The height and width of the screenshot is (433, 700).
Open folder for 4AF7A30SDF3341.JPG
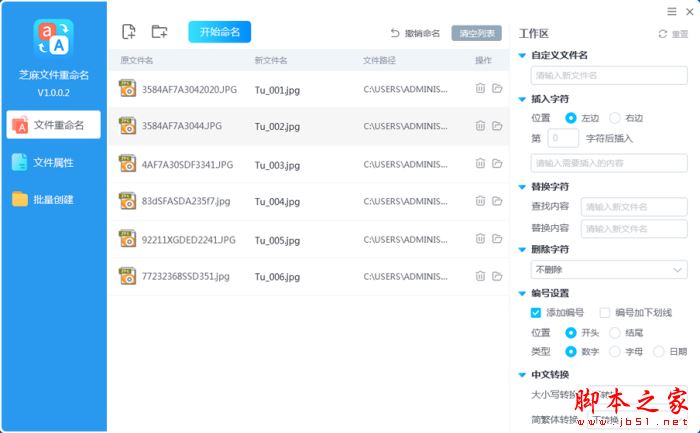497,163
